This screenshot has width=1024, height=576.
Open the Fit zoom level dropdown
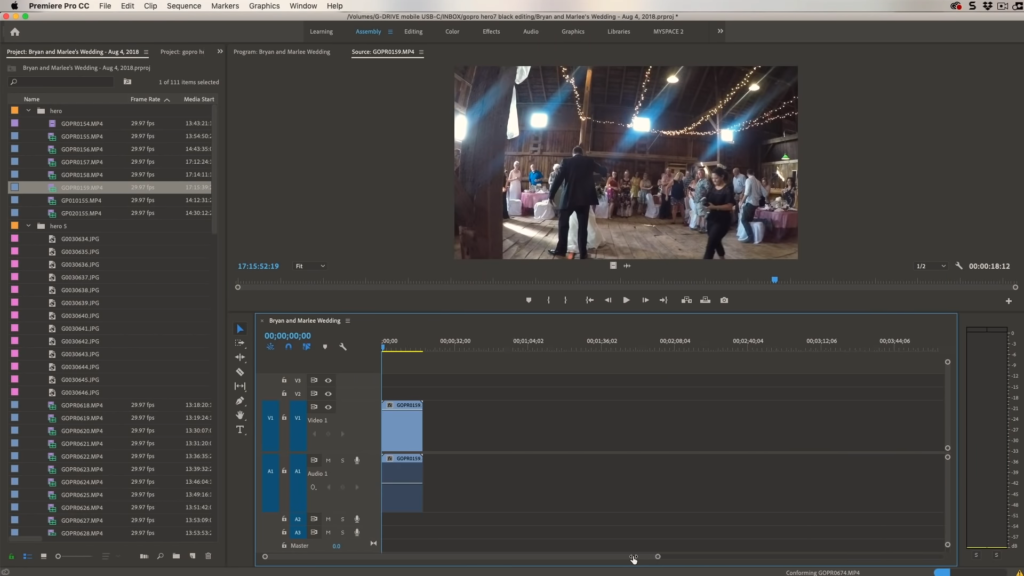tap(309, 266)
